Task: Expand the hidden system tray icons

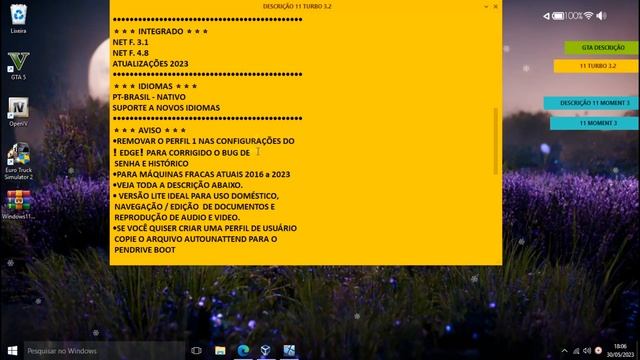Action: 564,351
